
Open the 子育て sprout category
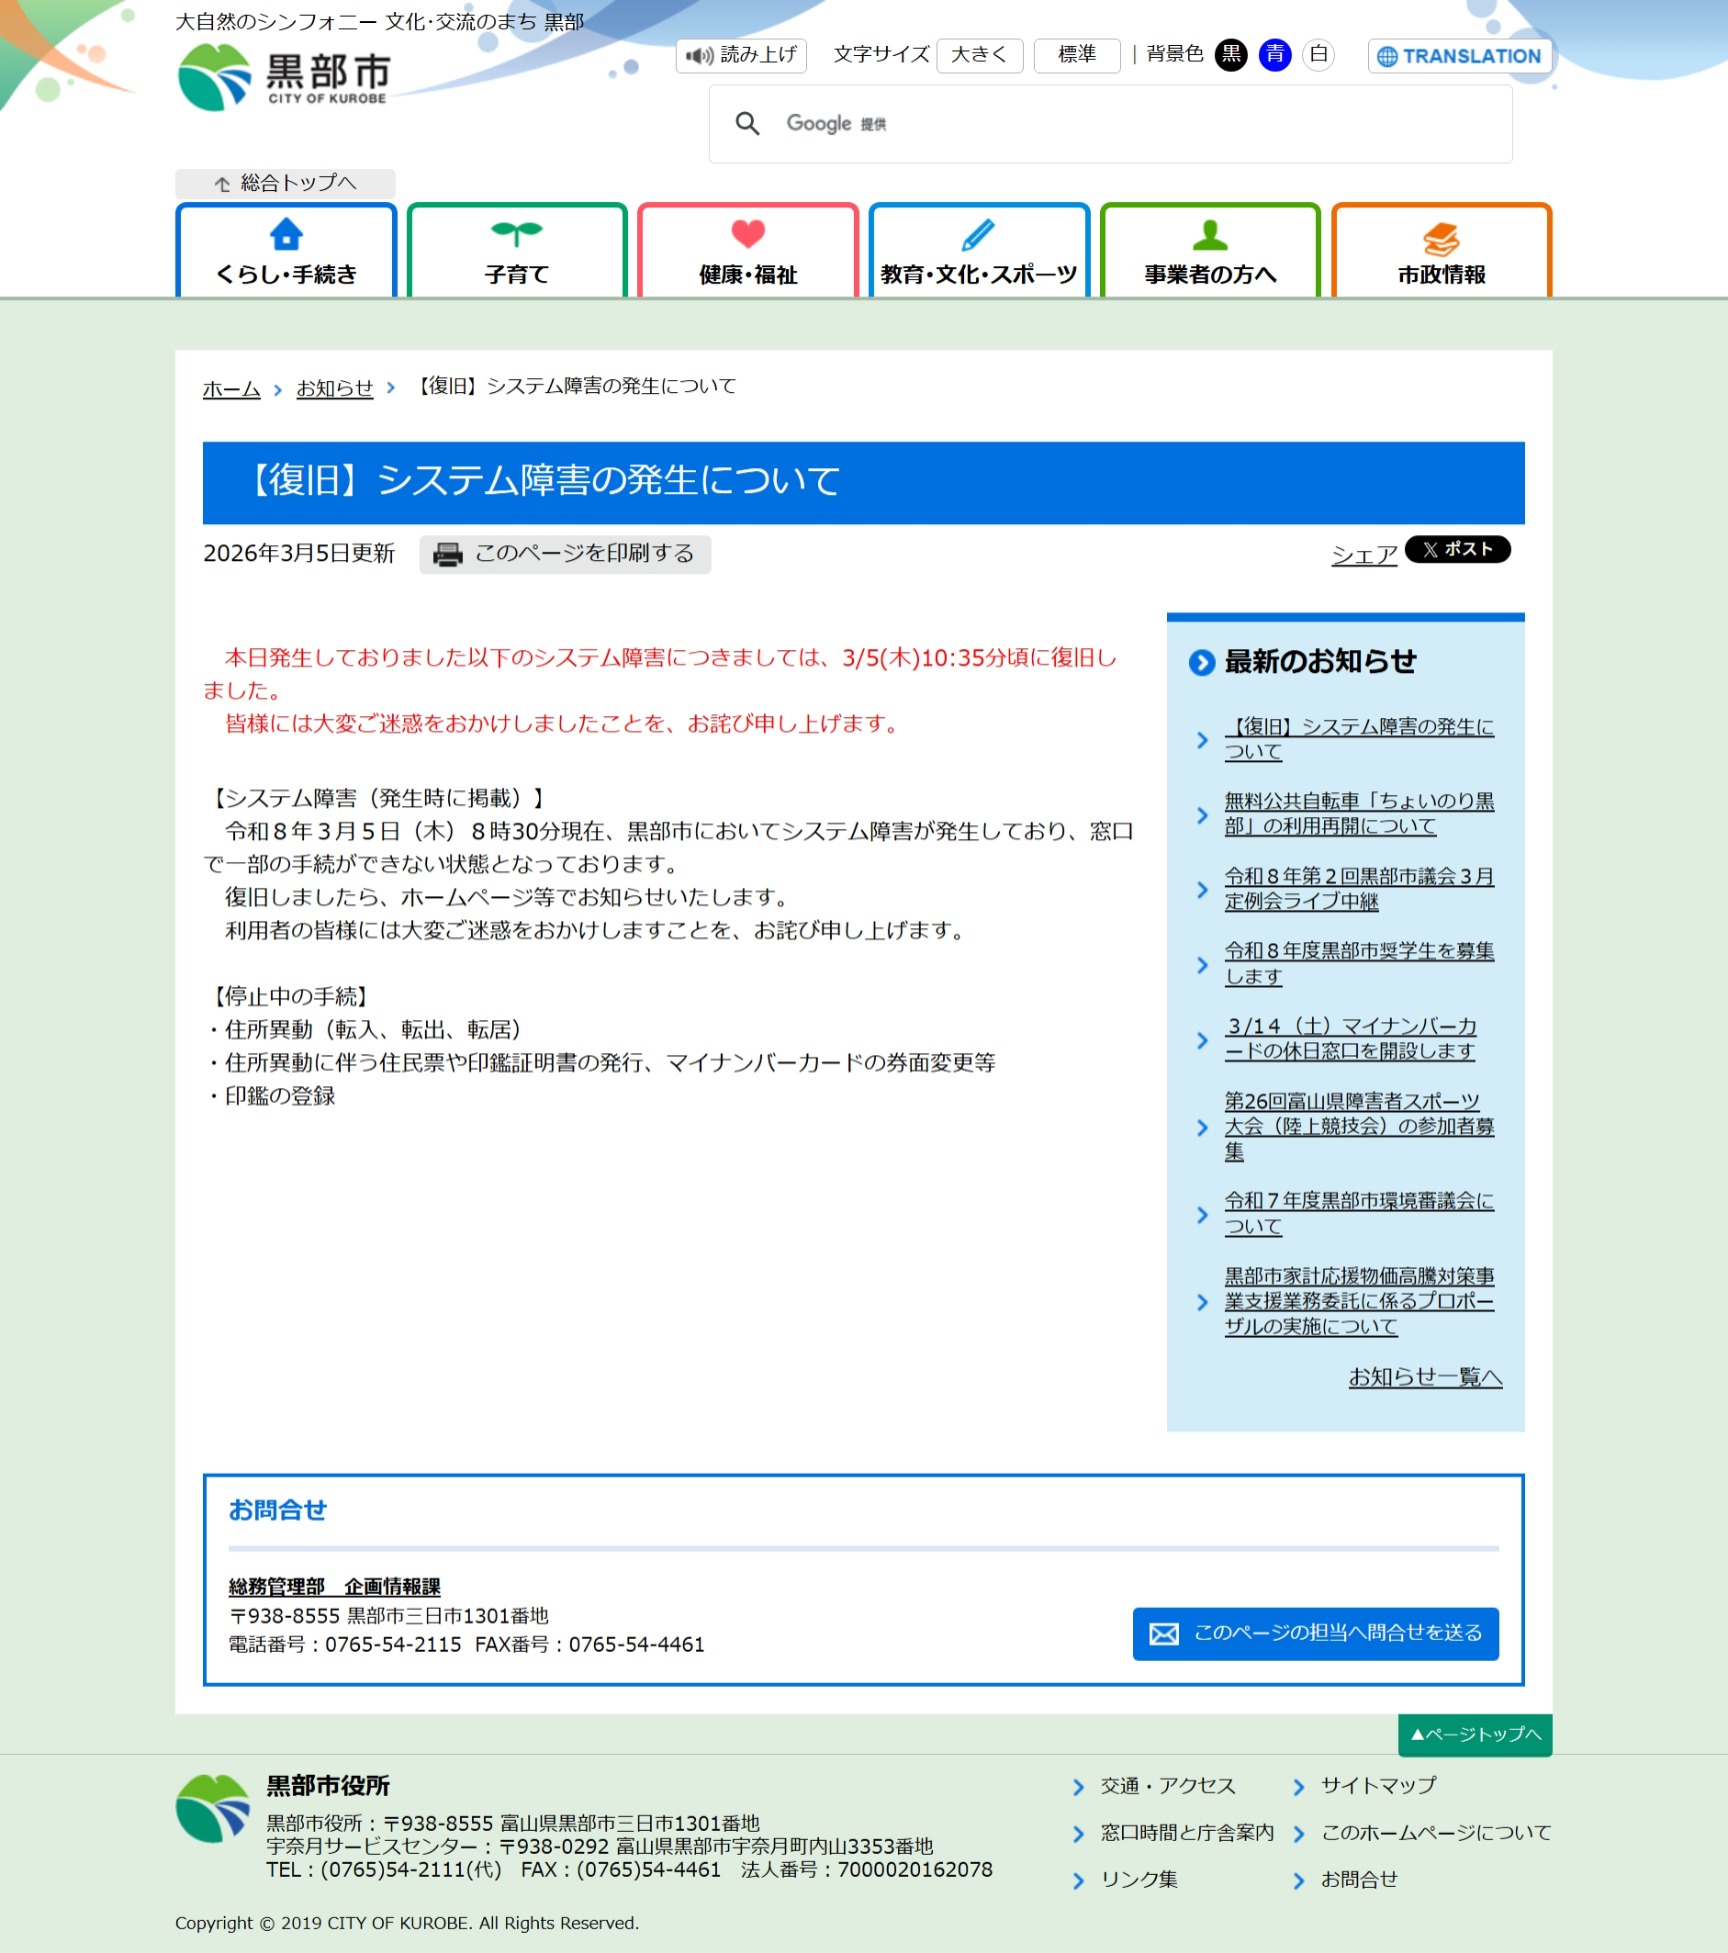pyautogui.click(x=517, y=252)
